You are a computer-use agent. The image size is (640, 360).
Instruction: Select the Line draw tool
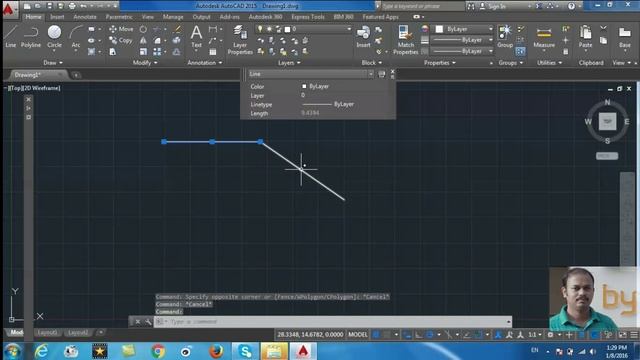point(10,36)
